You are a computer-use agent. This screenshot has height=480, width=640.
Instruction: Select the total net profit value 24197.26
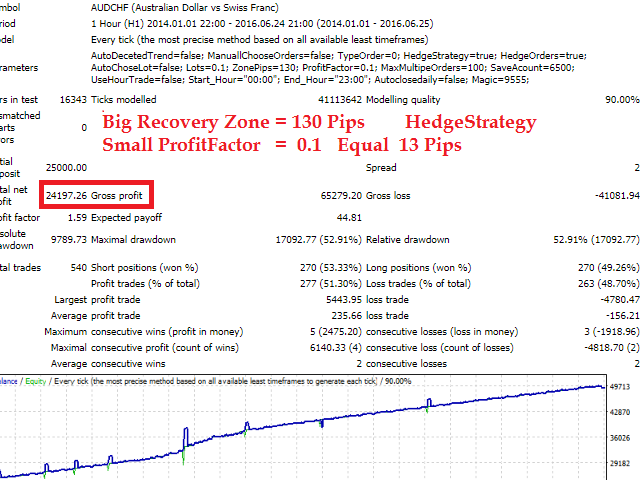point(66,196)
